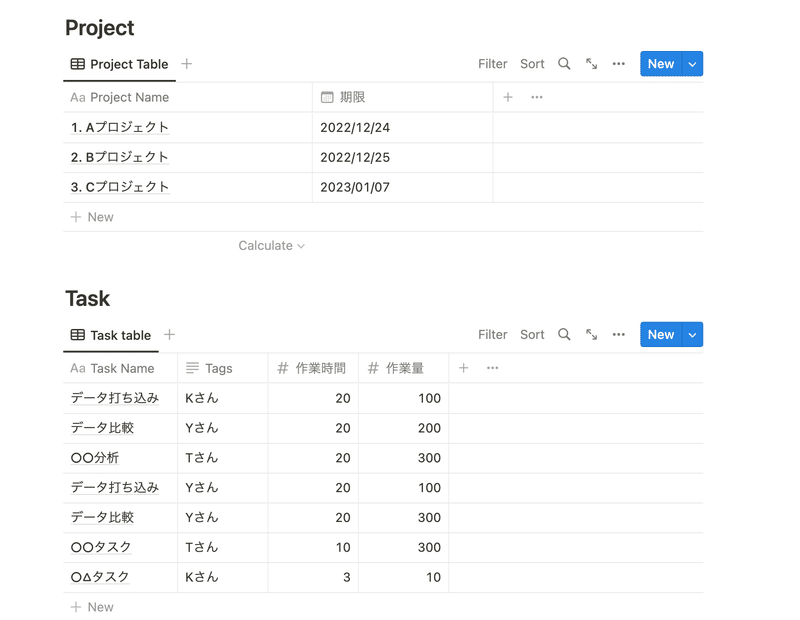Expand the Project New button dropdown arrow
Image resolution: width=800 pixels, height=620 pixels.
pos(692,64)
